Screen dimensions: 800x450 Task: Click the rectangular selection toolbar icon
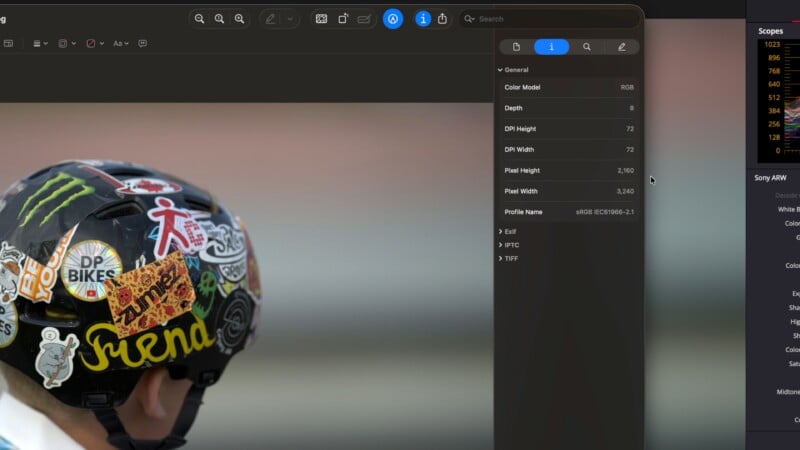(321, 19)
